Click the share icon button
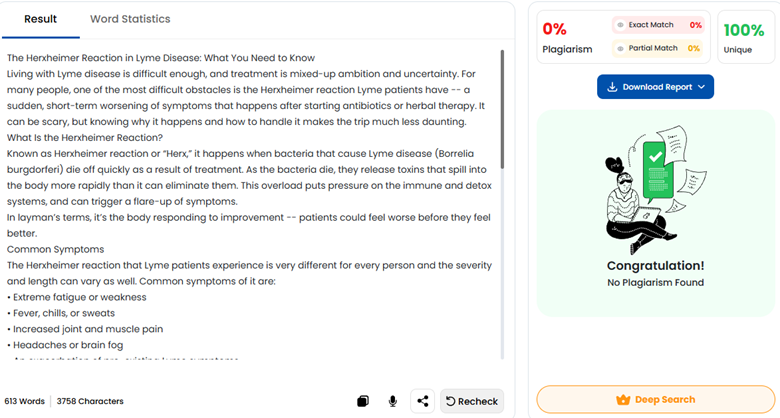The image size is (780, 418). pos(423,401)
